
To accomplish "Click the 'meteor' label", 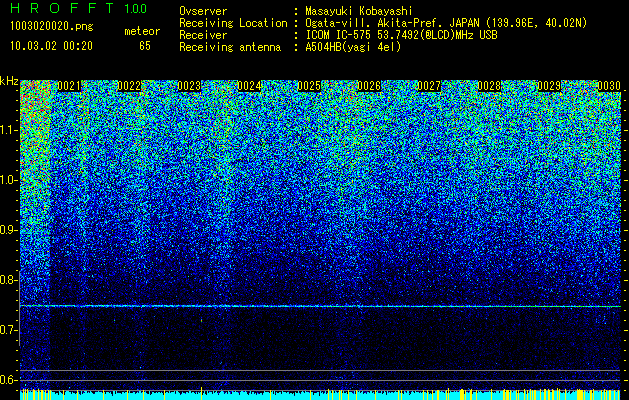I will (142, 31).
